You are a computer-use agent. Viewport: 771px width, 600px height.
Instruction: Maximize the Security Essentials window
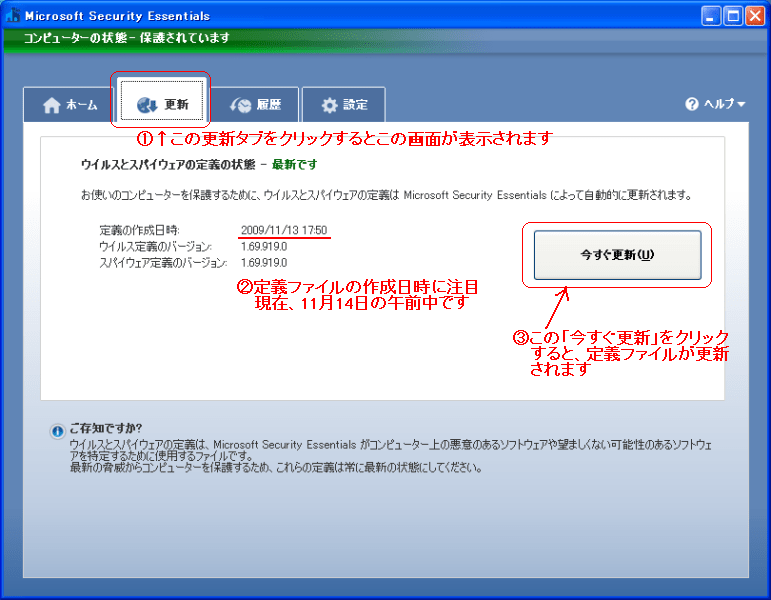734,16
